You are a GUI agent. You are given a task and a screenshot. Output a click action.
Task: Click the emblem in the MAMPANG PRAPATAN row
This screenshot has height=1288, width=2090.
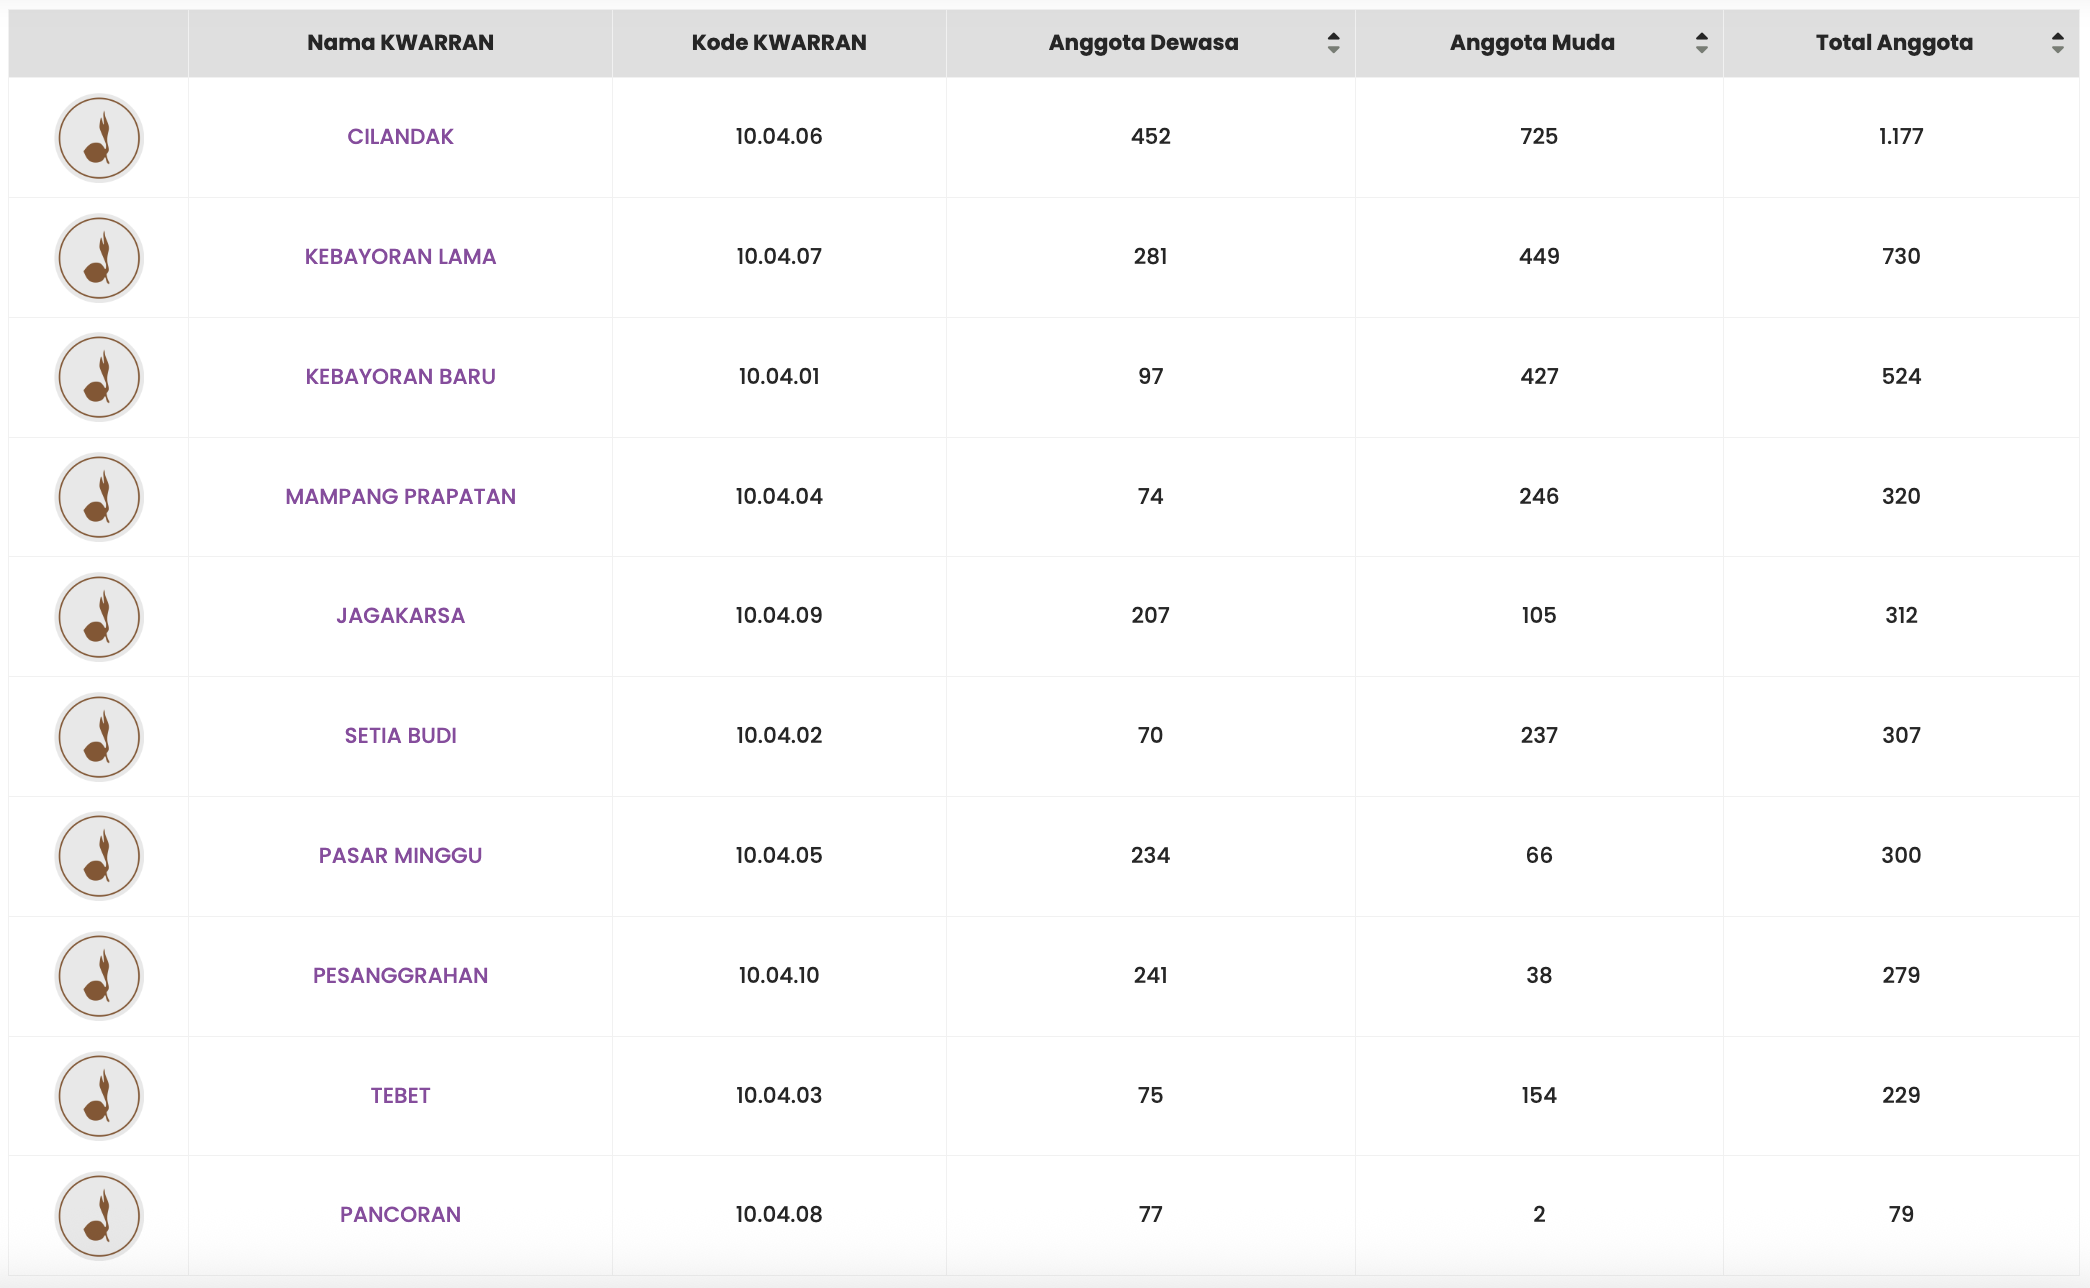click(99, 497)
